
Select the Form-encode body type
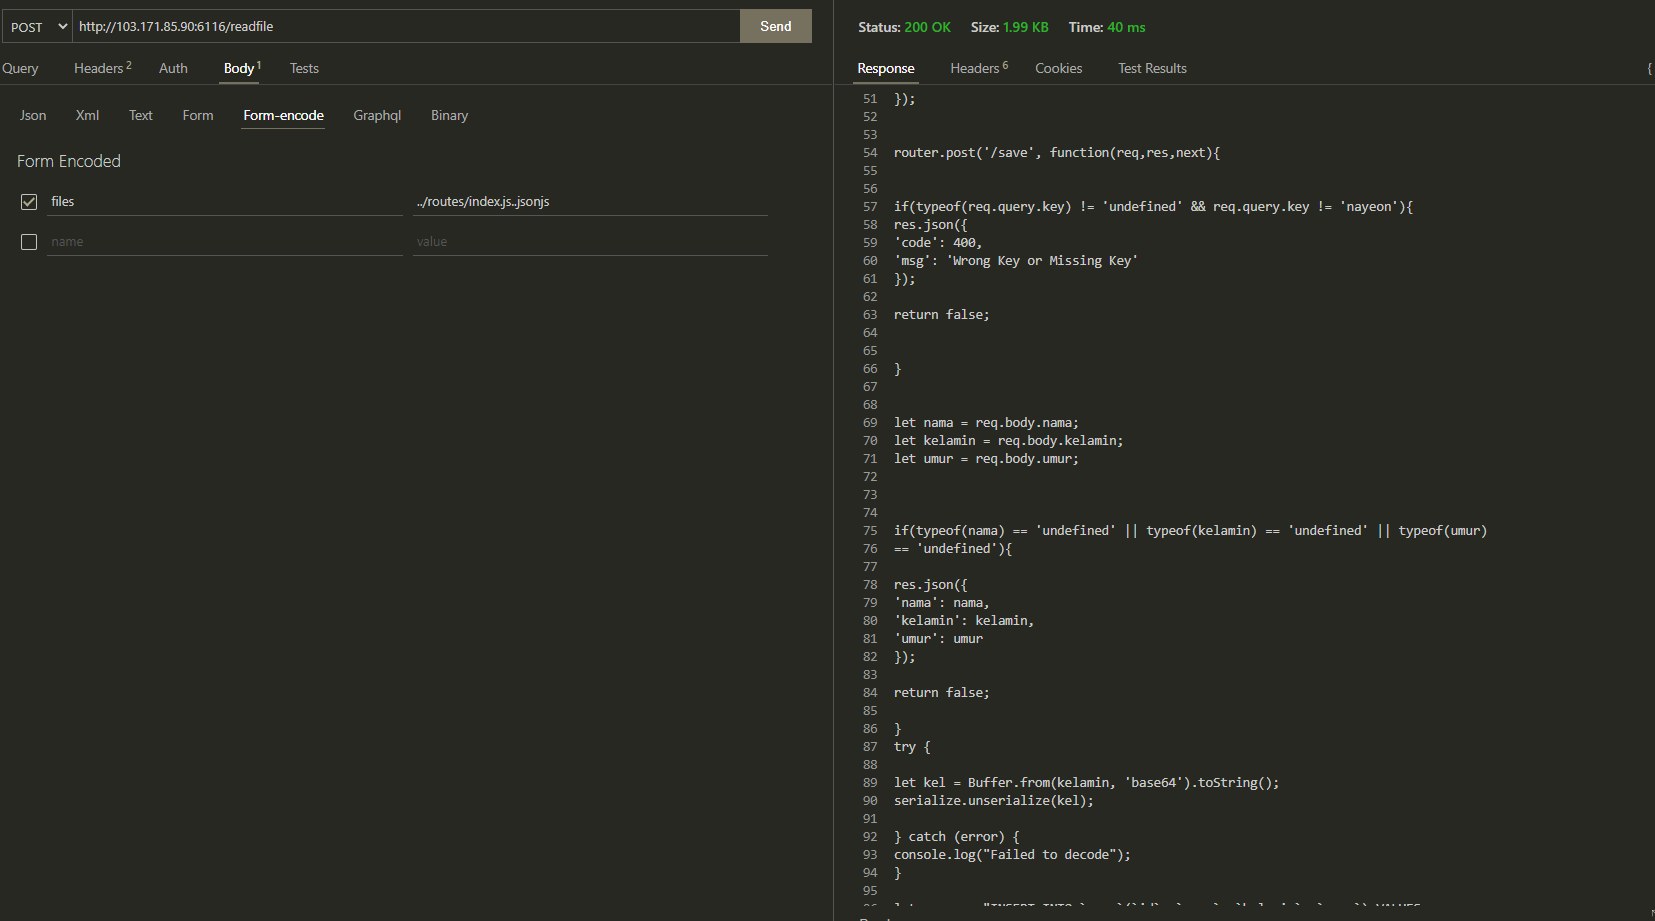tap(284, 115)
